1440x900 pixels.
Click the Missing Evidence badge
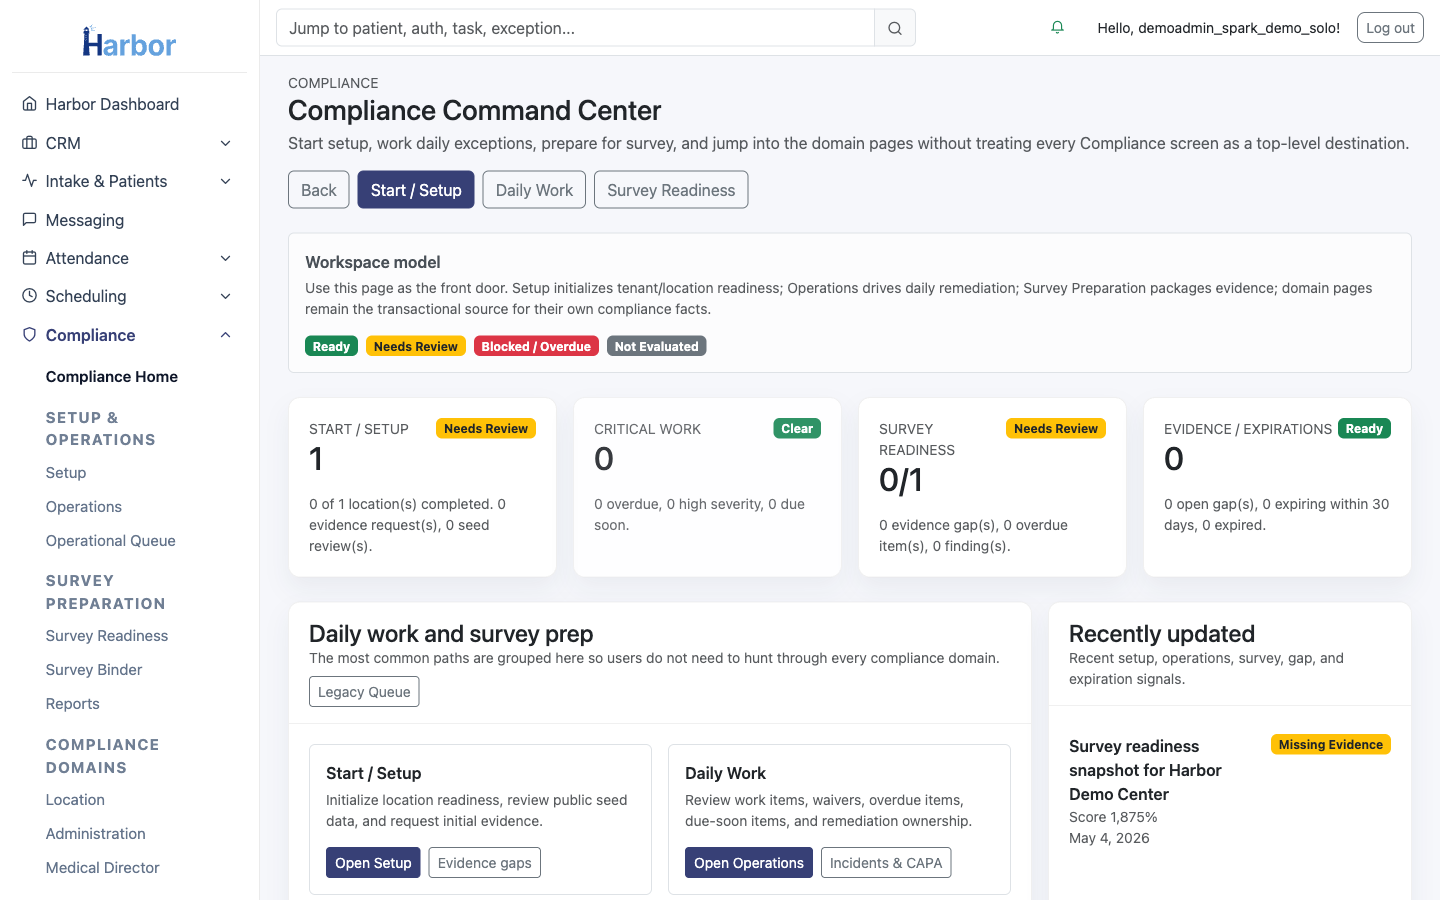1331,744
